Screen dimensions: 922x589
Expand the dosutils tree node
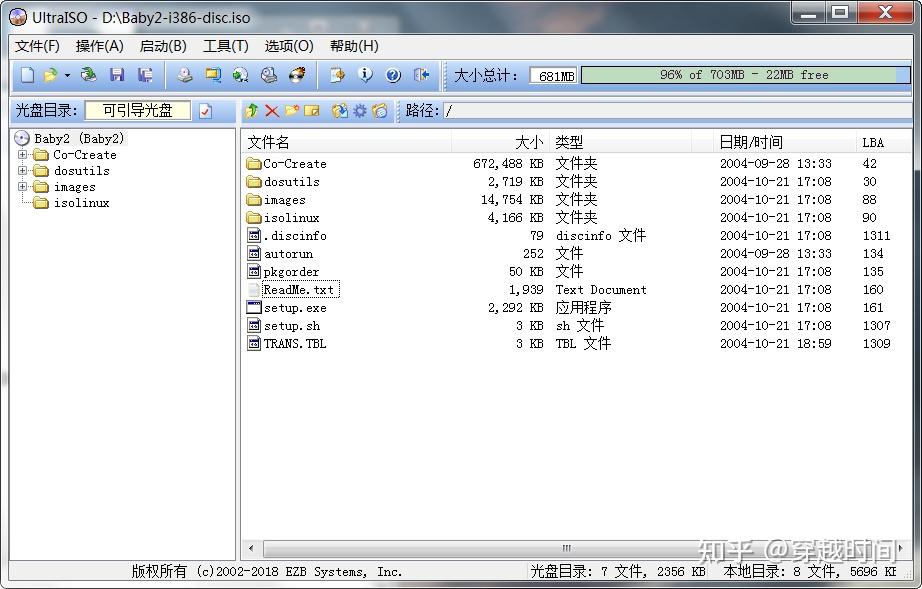click(x=22, y=171)
